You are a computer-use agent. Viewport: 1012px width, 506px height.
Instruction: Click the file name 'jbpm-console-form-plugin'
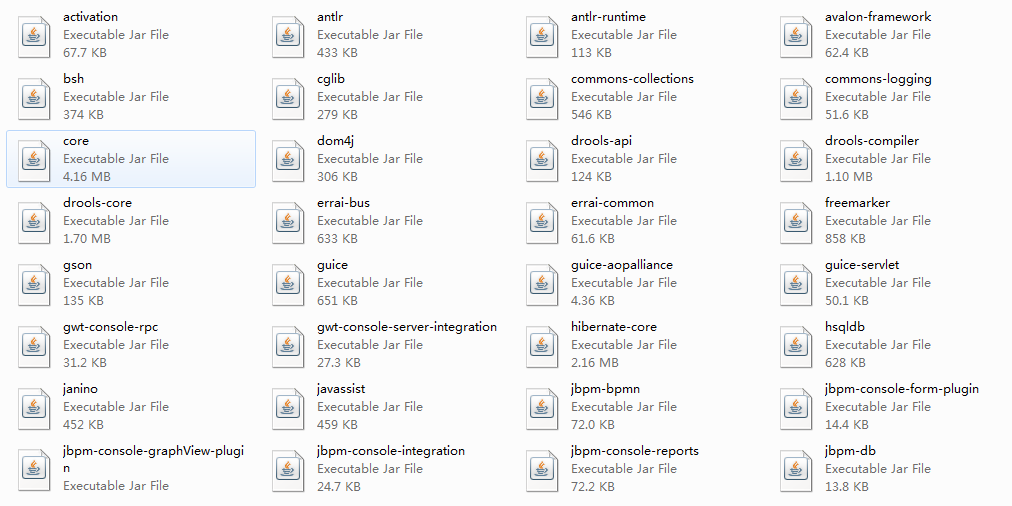[902, 389]
